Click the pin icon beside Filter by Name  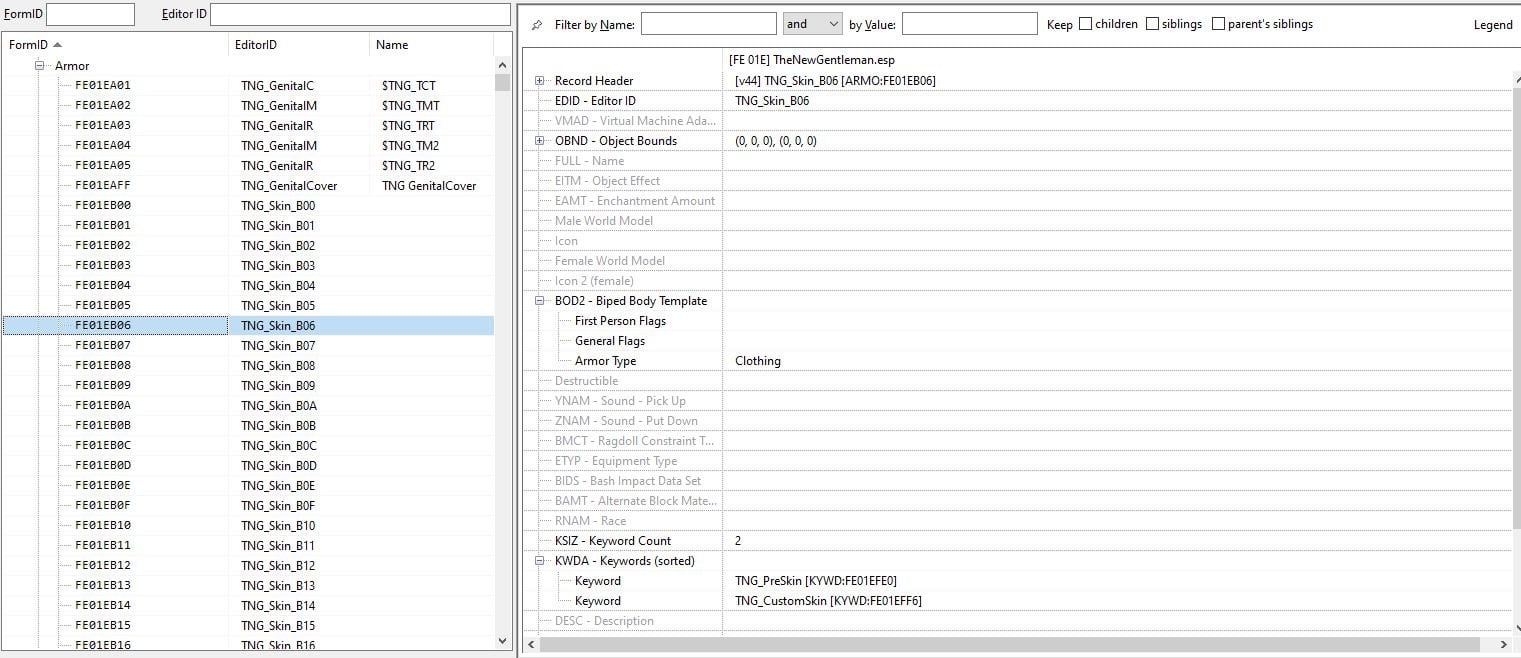tap(537, 24)
